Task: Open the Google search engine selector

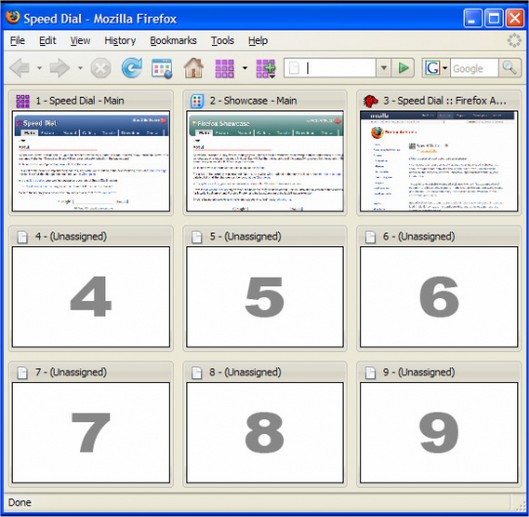Action: coord(436,68)
